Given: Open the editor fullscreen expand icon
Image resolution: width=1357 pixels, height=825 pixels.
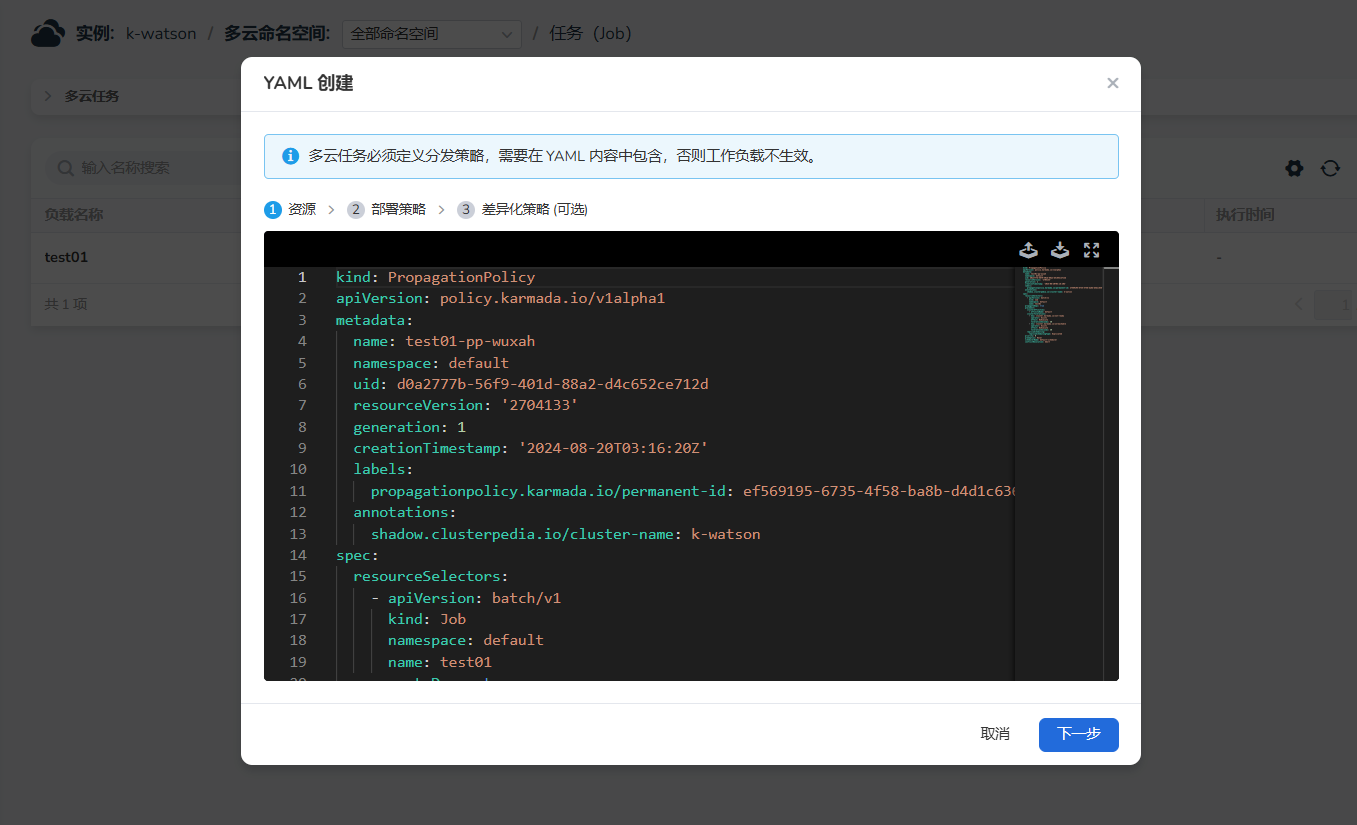Looking at the screenshot, I should tap(1091, 250).
